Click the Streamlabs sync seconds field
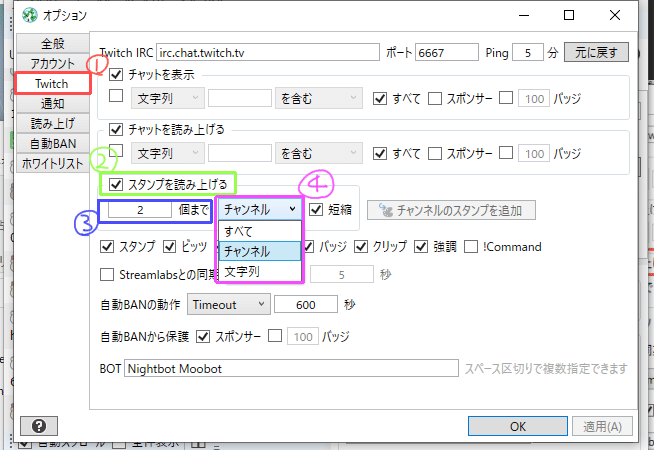 342,274
